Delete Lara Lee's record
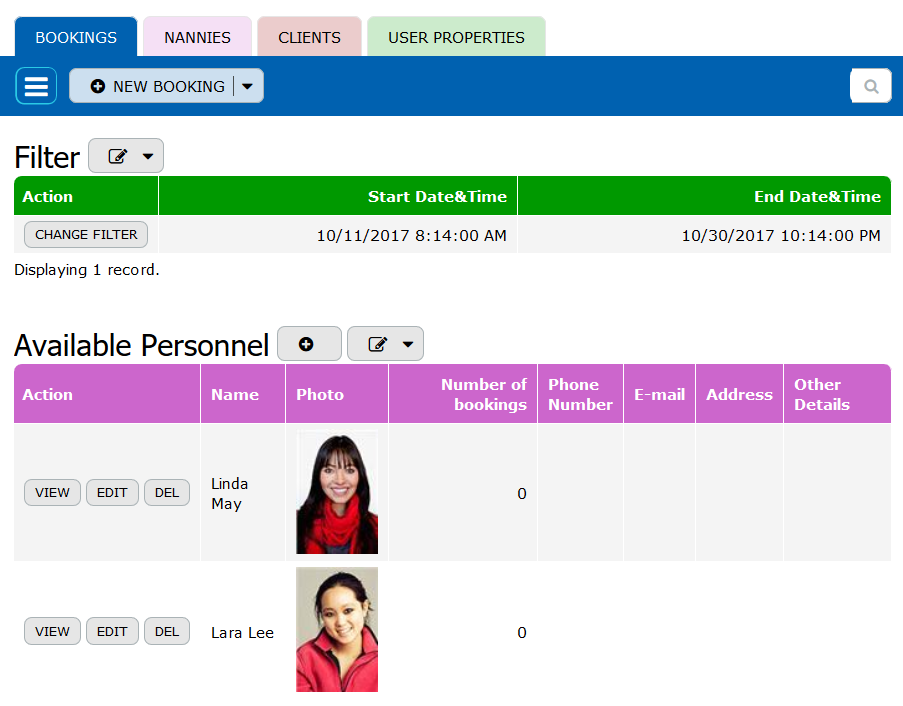903x706 pixels. [x=167, y=631]
